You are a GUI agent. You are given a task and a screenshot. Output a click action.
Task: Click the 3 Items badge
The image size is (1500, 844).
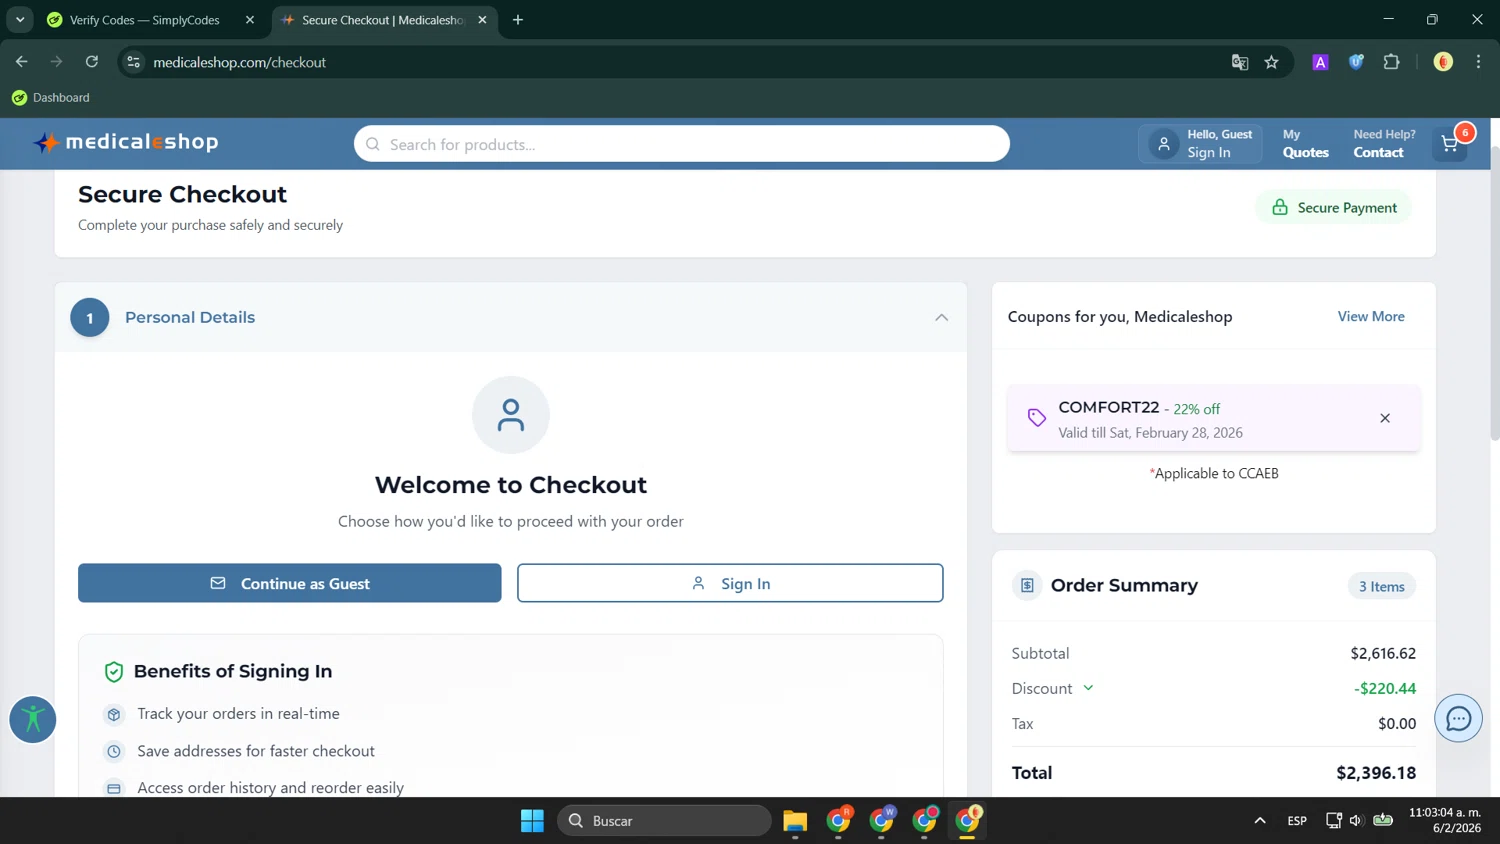(1381, 586)
